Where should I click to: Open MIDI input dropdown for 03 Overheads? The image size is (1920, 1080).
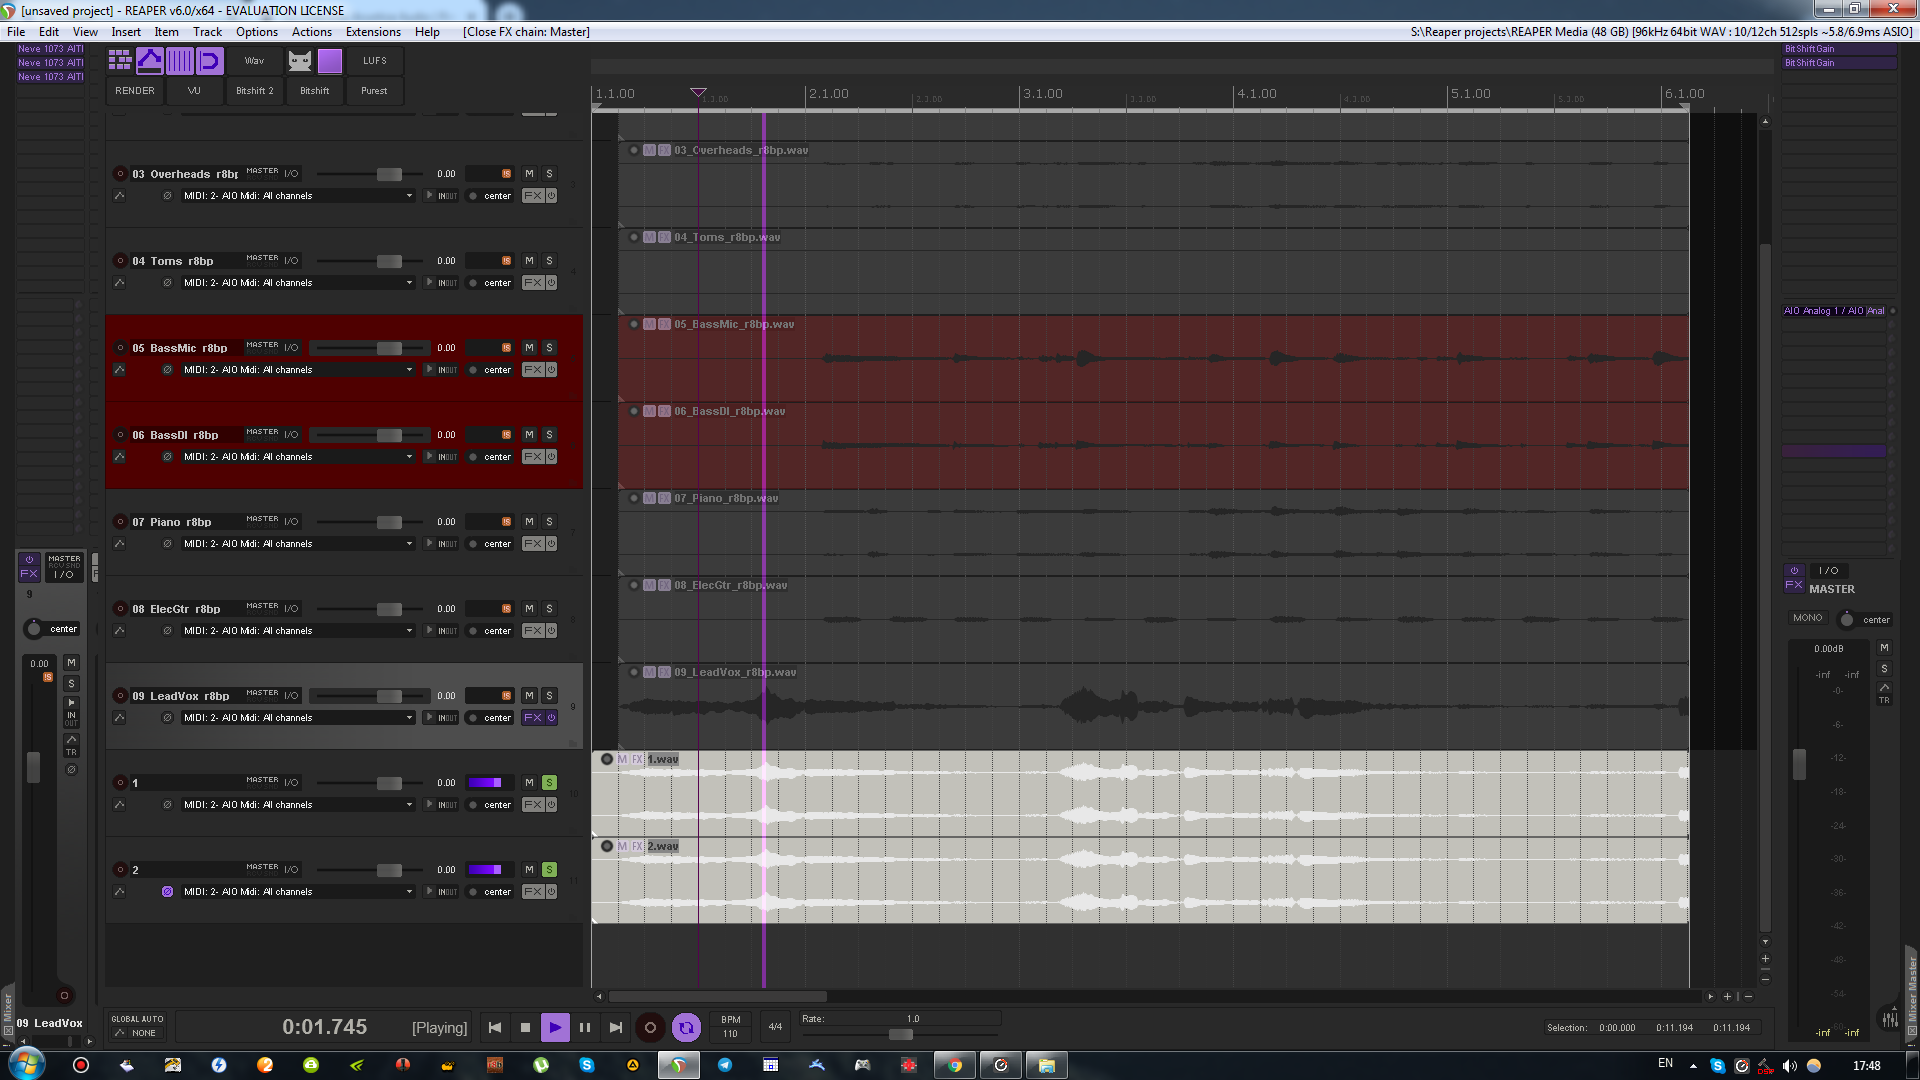coord(298,196)
